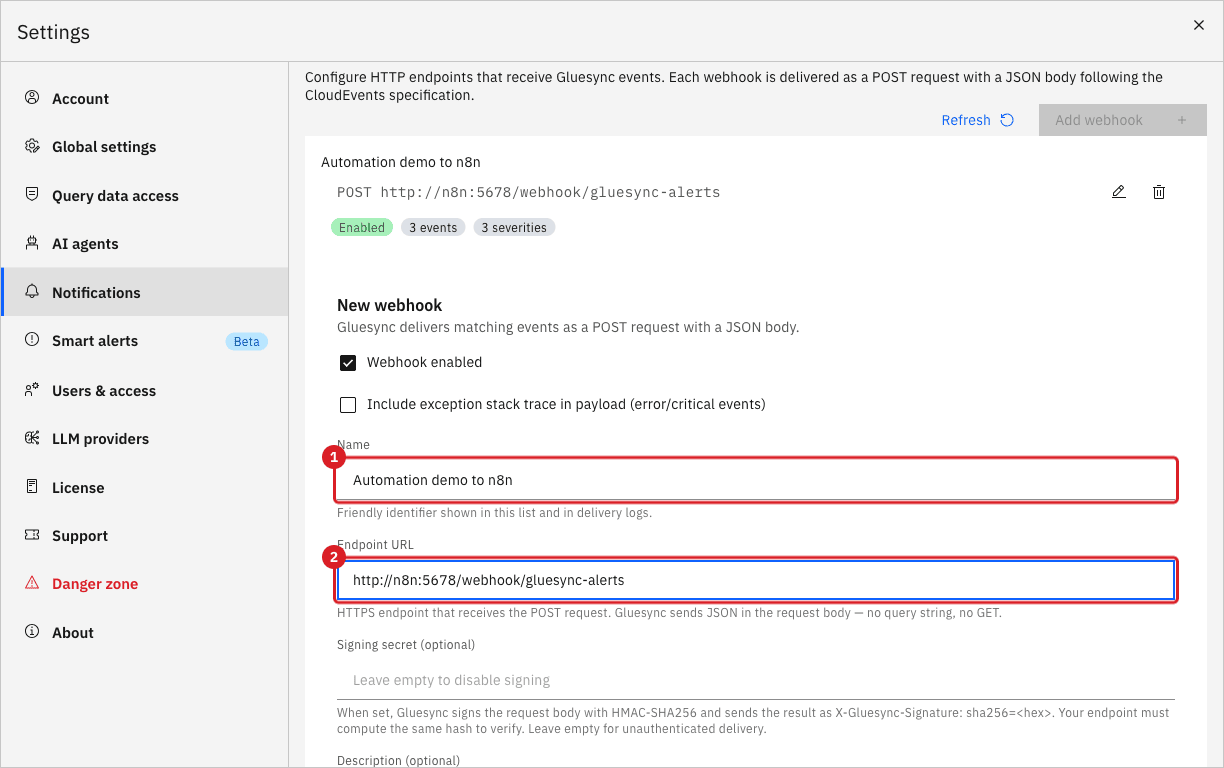
Task: Click the Notifications bell icon
Action: 32,292
